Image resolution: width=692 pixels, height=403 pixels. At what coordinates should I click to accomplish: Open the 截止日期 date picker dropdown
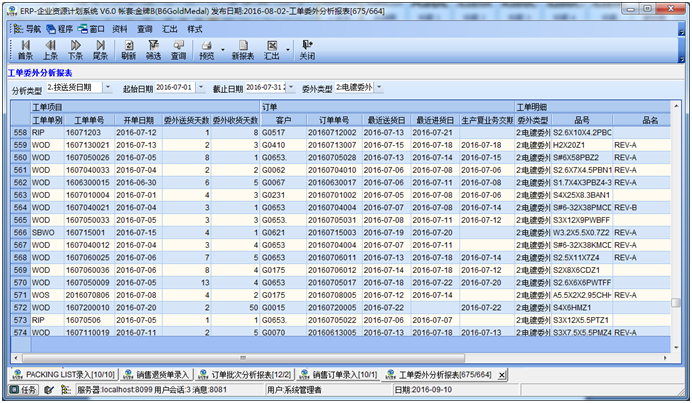[291, 88]
